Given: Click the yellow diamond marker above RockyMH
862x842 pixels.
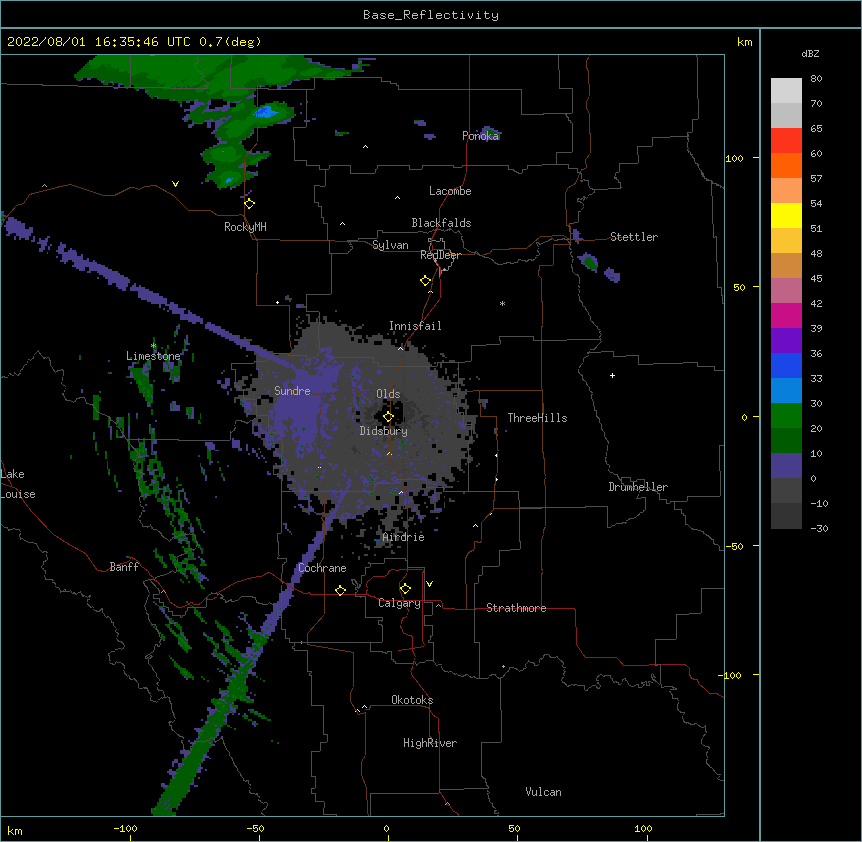Looking at the screenshot, I should pos(249,204).
